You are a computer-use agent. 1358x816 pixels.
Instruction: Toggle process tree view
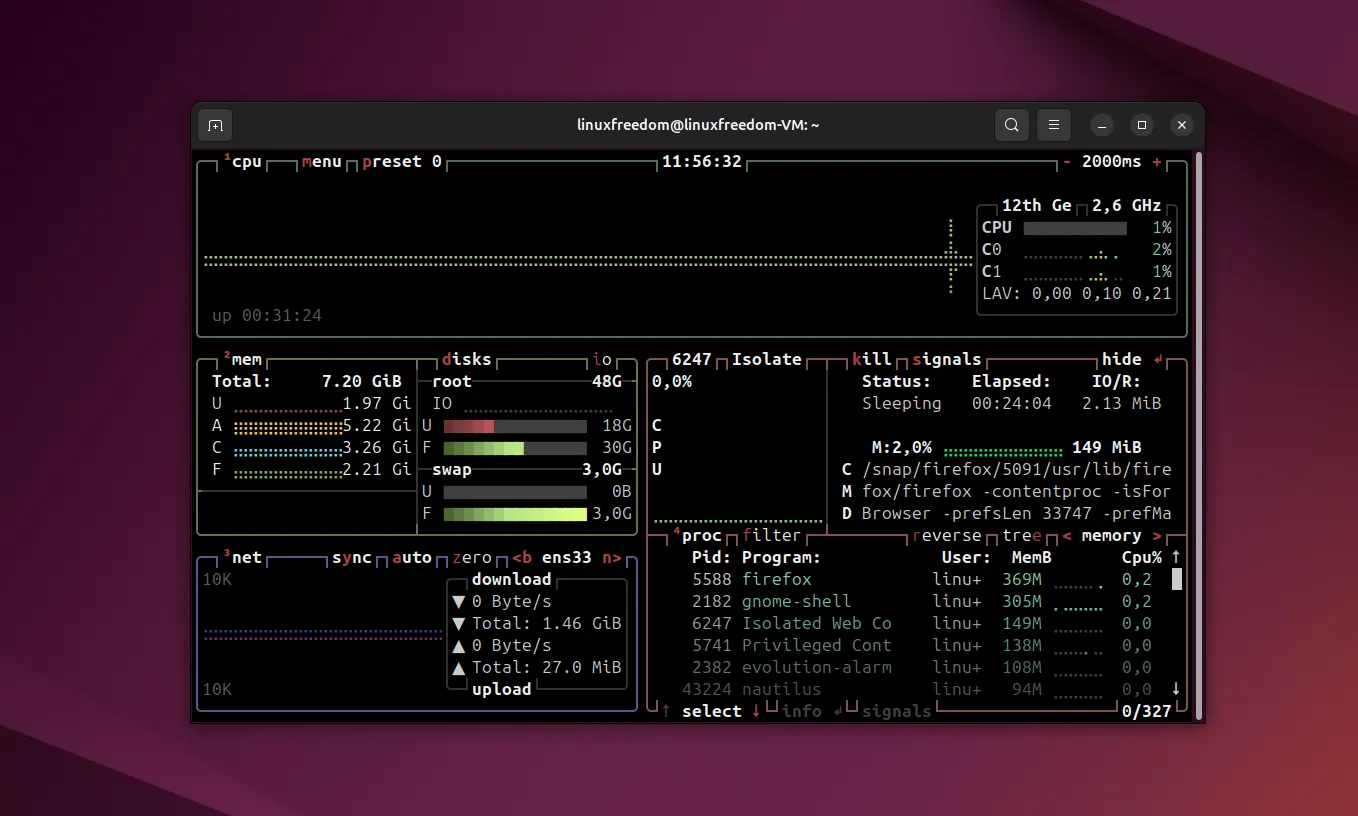pos(1022,536)
